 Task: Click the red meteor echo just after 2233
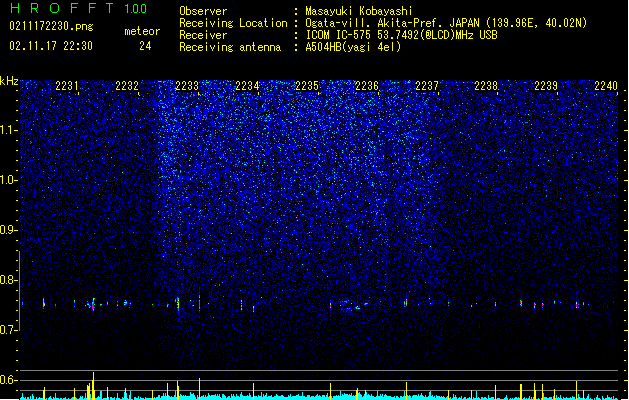coord(199,304)
